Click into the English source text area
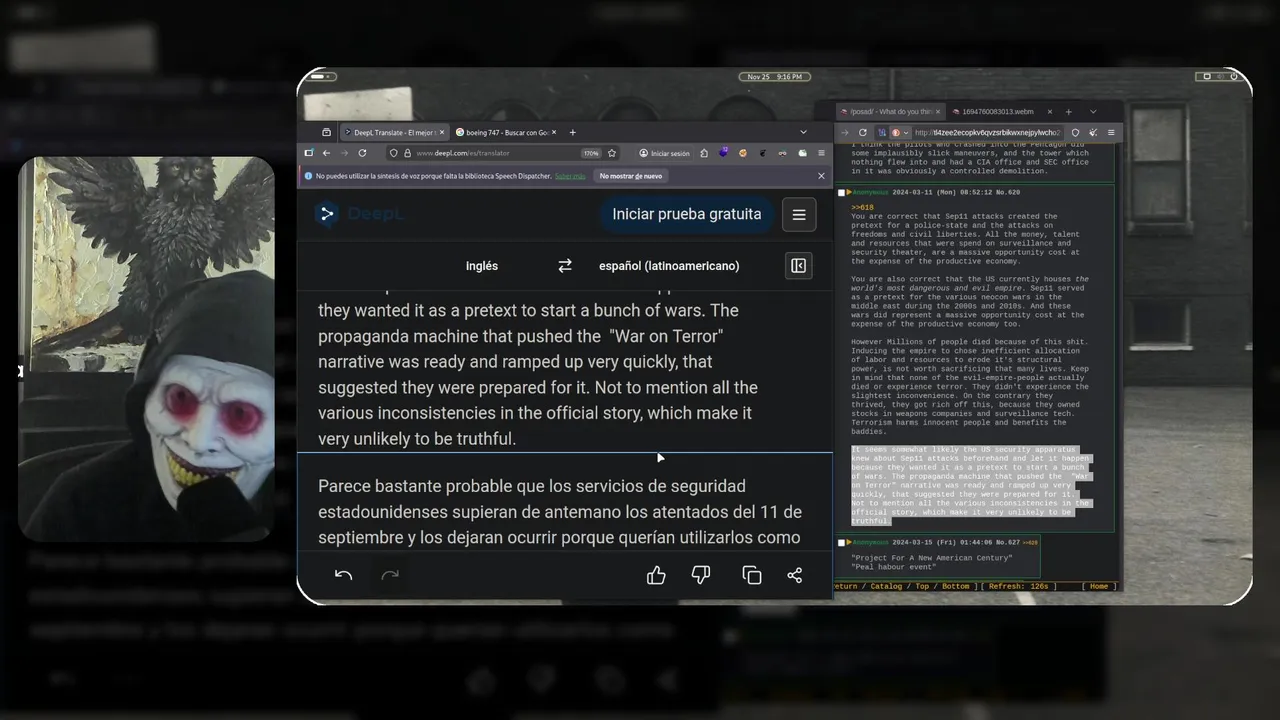The image size is (1280, 720). pyautogui.click(x=565, y=372)
